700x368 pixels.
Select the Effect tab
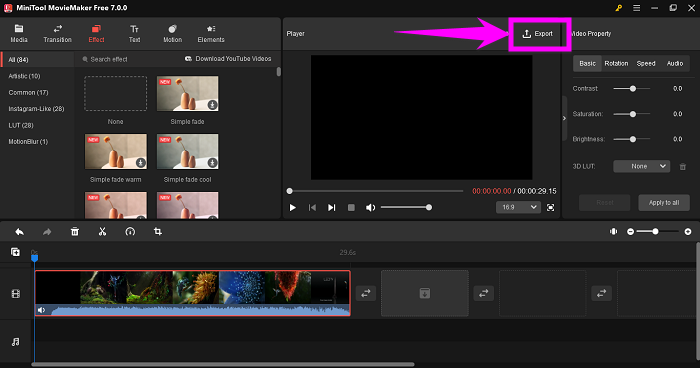point(96,34)
